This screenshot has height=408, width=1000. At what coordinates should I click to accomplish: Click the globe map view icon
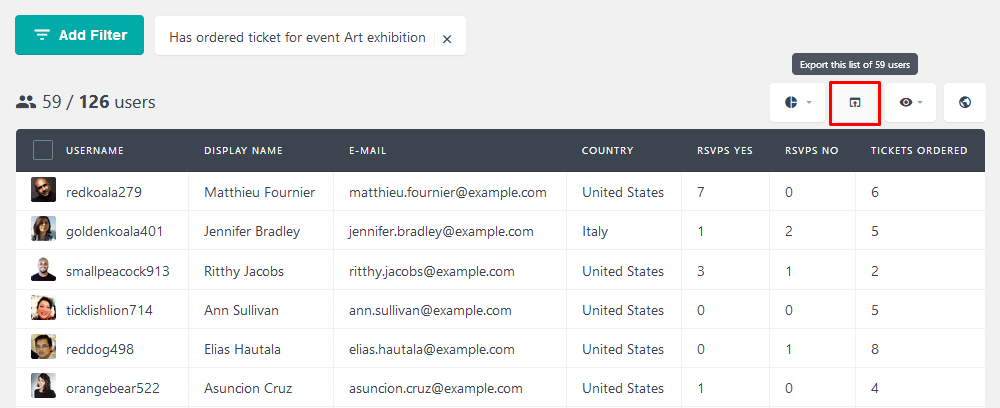coord(965,103)
